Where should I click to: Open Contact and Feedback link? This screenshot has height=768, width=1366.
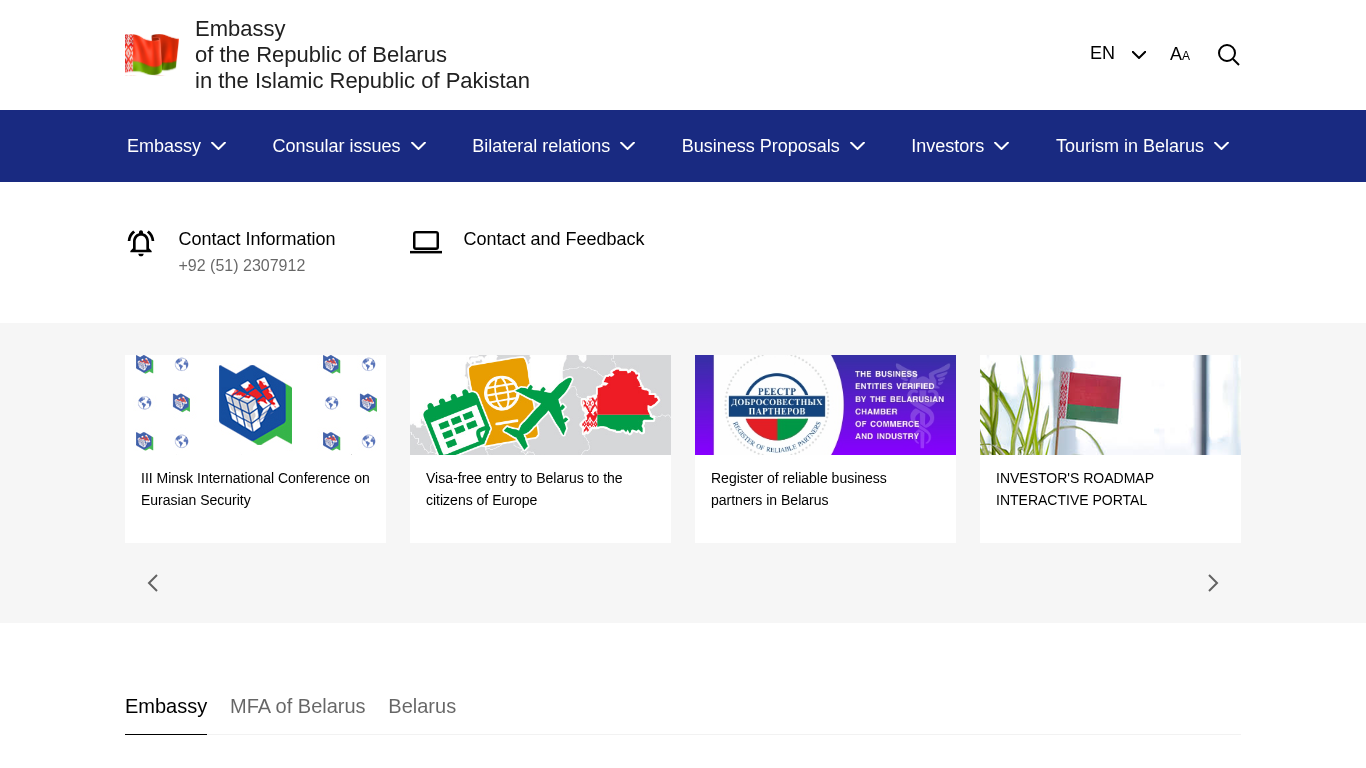click(x=553, y=239)
